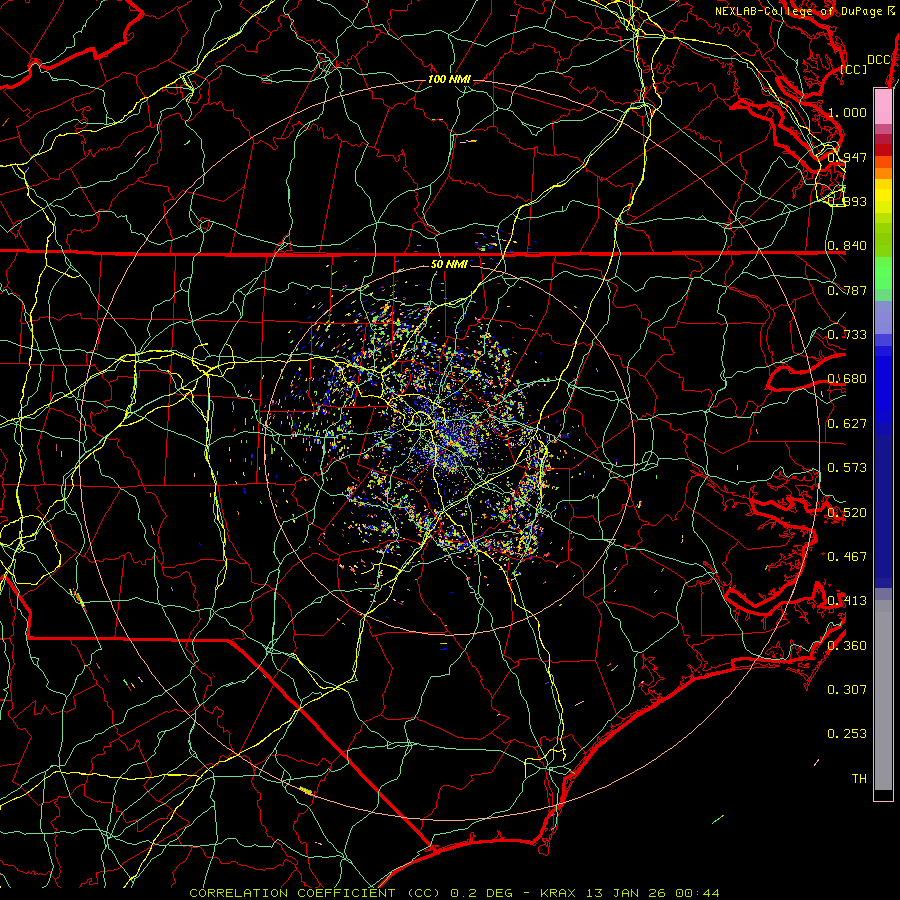900x900 pixels.
Task: Pick the bright green segment of the color bar
Action: click(883, 273)
